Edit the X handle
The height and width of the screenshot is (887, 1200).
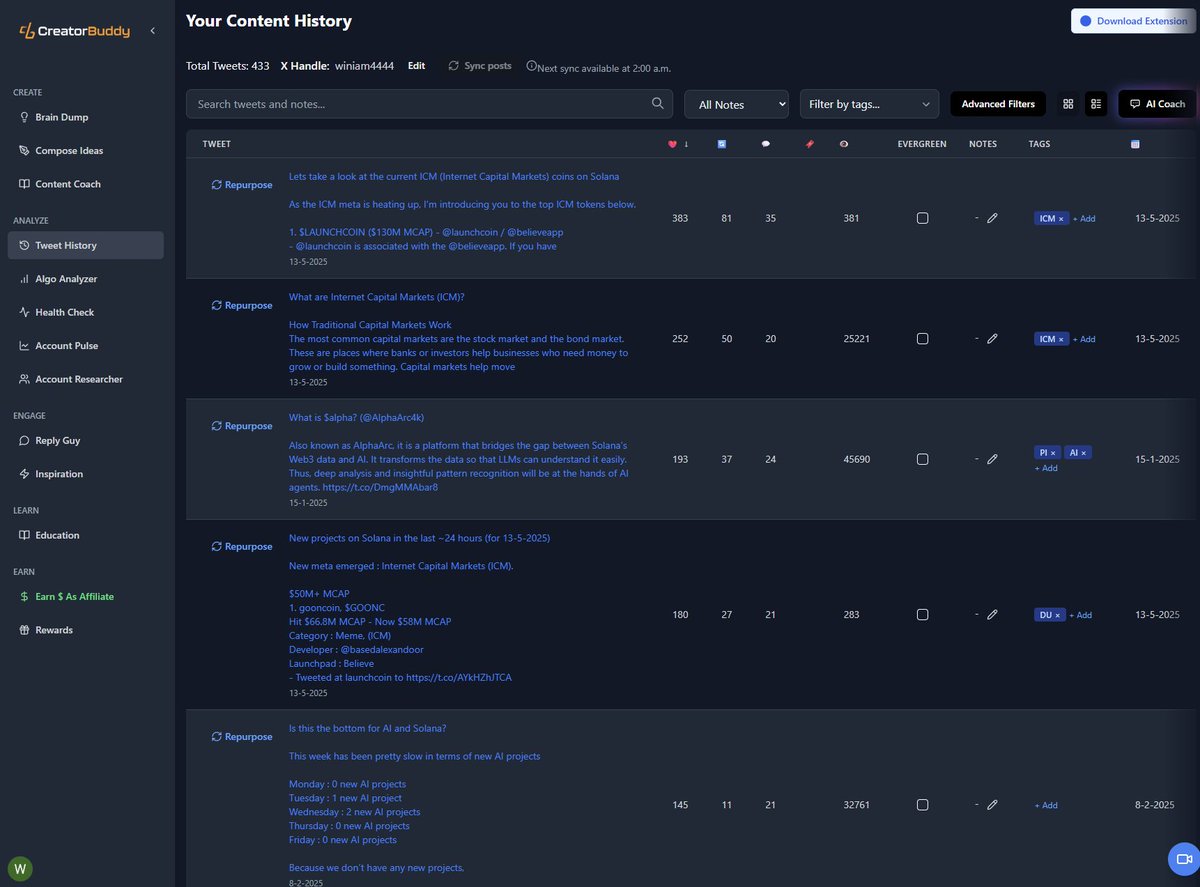pyautogui.click(x=416, y=66)
